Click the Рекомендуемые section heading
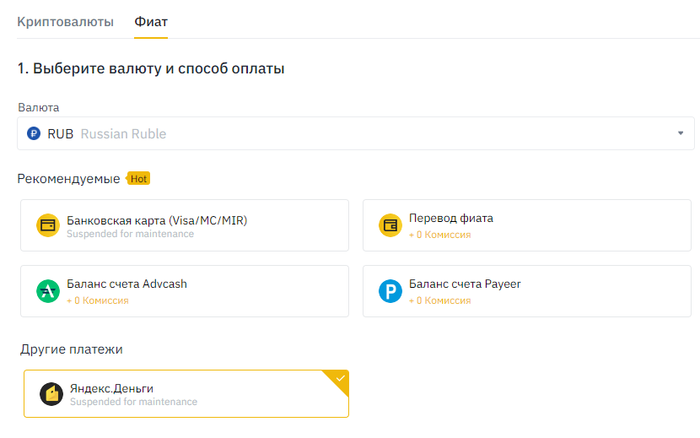 click(x=69, y=178)
